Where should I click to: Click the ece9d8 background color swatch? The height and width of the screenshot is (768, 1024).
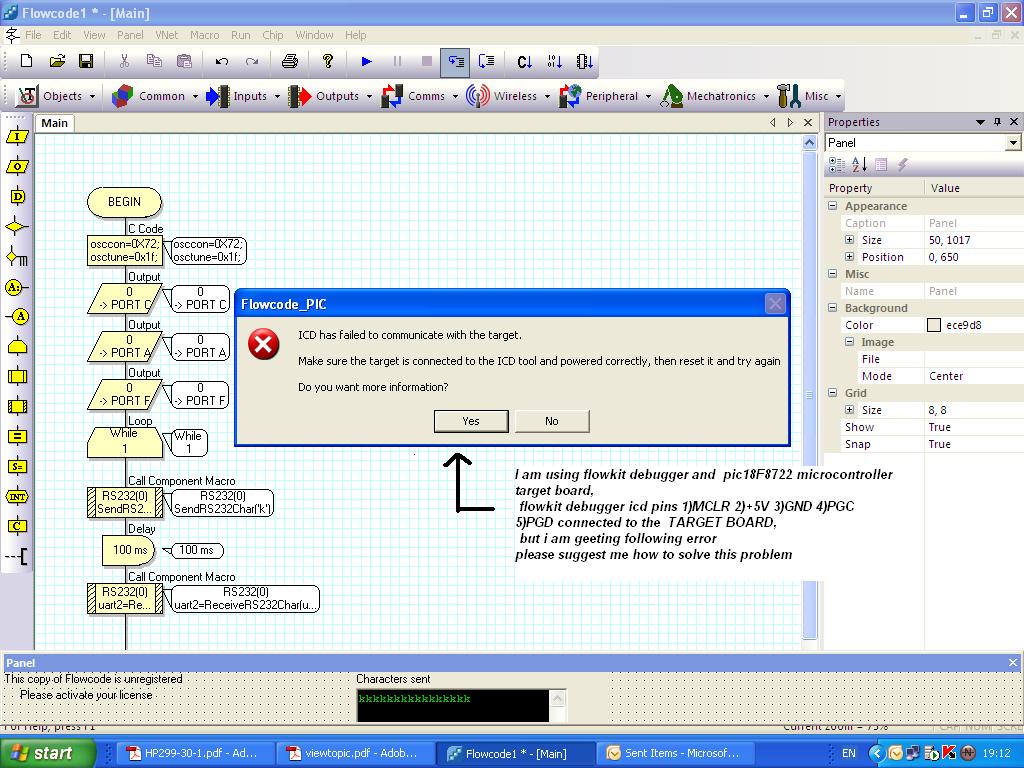(x=934, y=325)
